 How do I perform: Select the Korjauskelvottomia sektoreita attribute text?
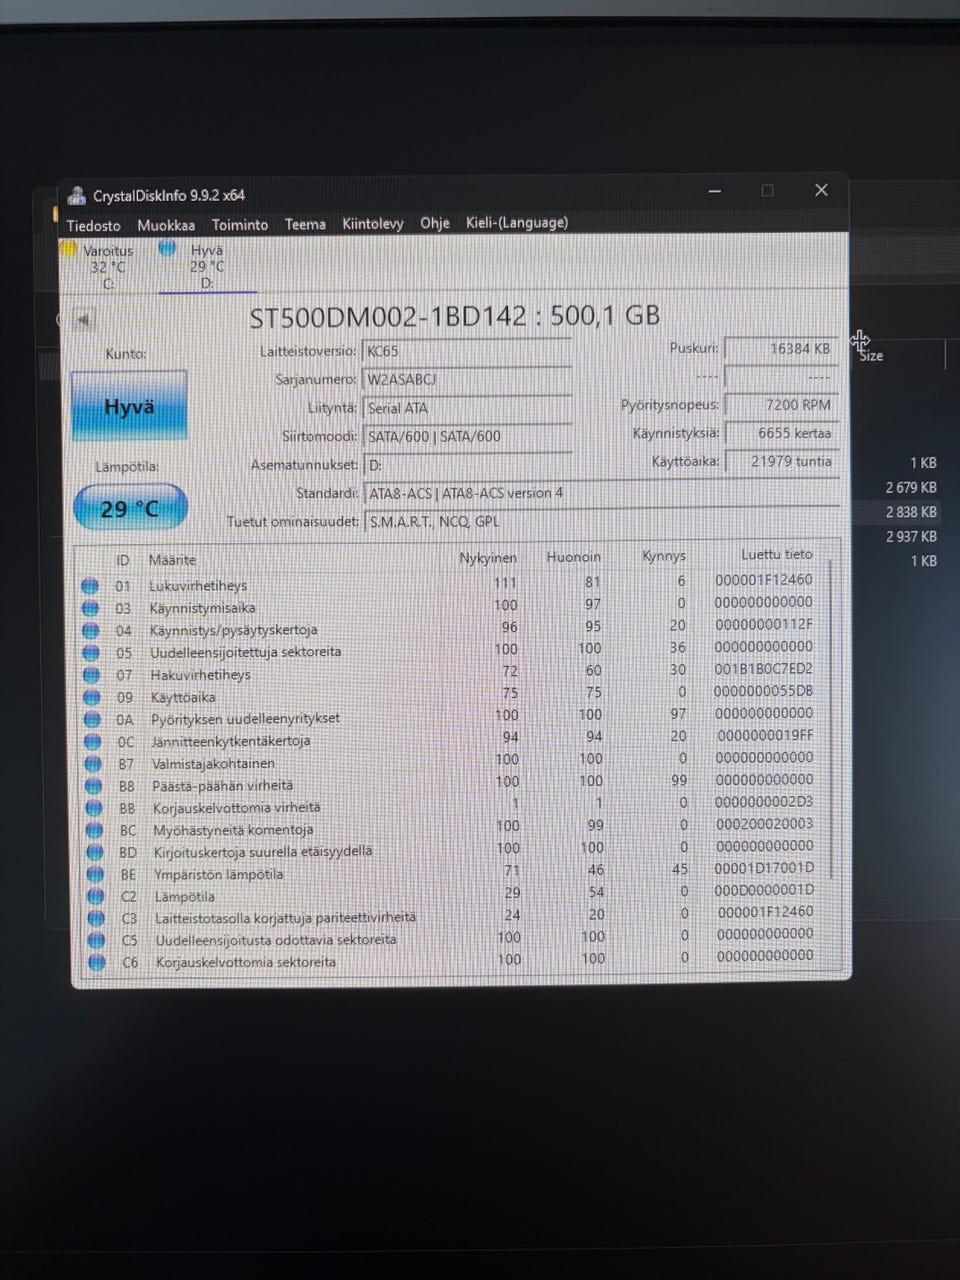click(x=246, y=963)
